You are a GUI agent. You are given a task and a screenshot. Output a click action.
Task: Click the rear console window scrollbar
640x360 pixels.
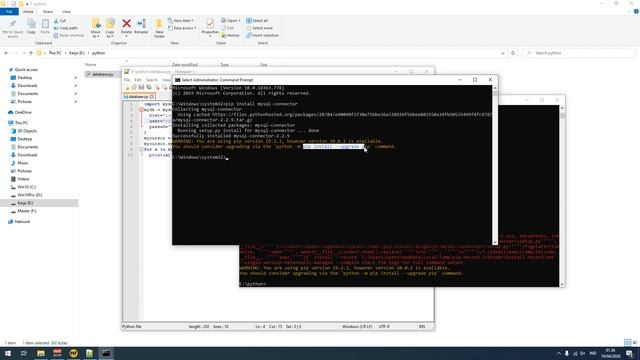(562, 196)
